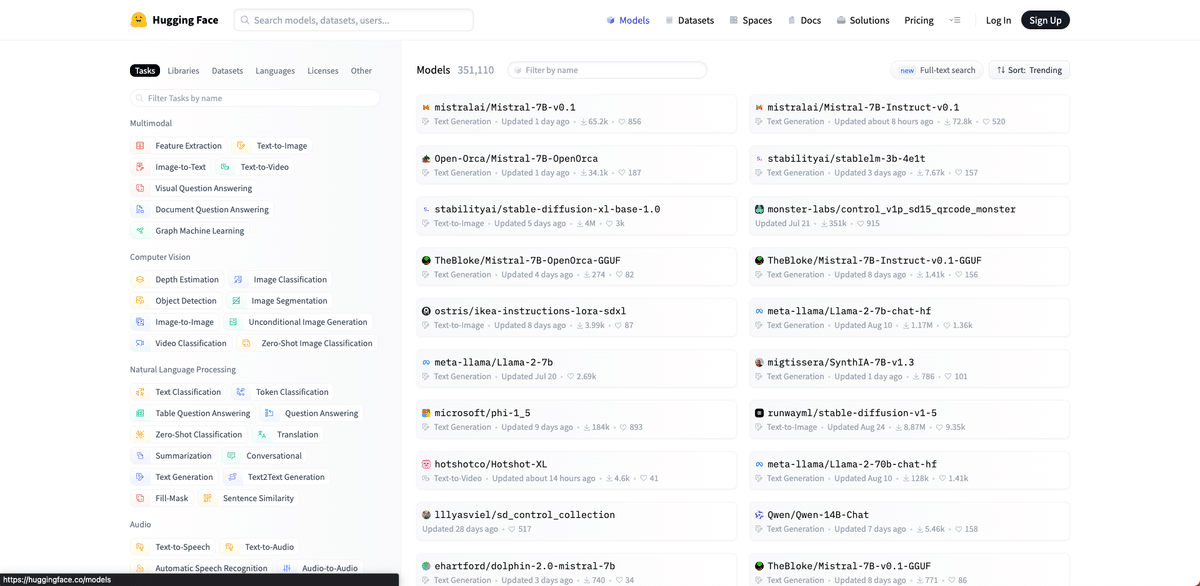Viewport: 1200px width, 586px height.
Task: Select the Translation task icon
Action: pyautogui.click(x=262, y=435)
